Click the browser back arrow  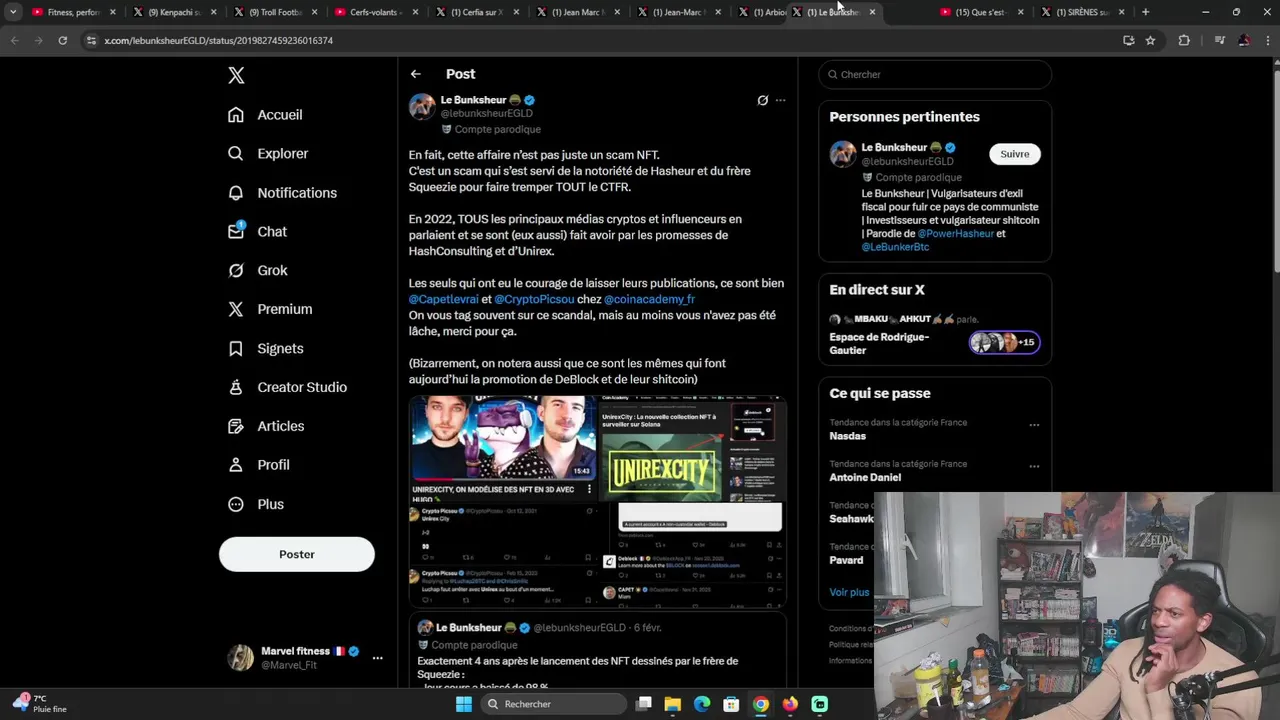[x=14, y=40]
